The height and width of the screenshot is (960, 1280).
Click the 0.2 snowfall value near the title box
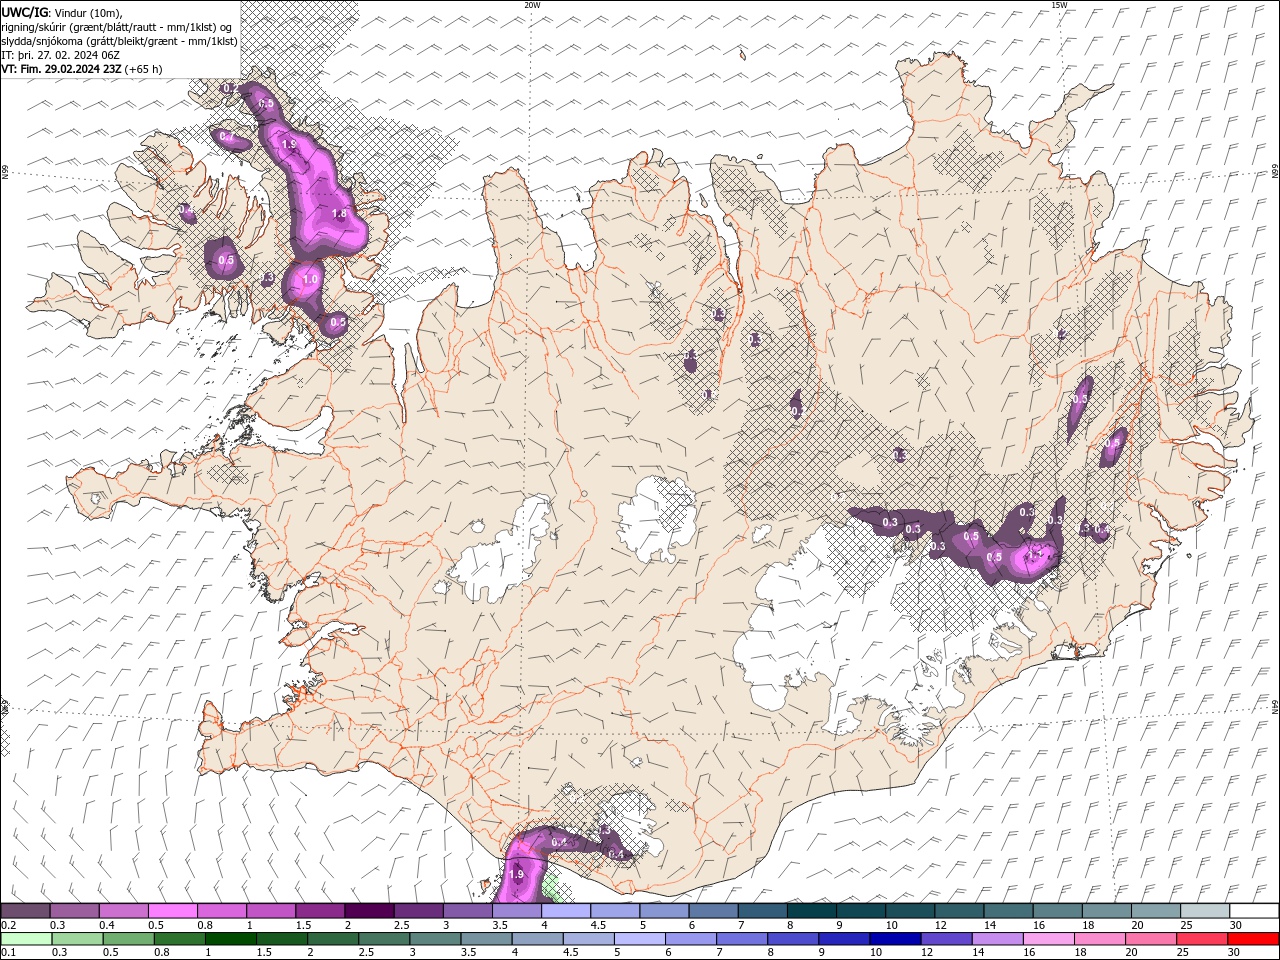231,89
